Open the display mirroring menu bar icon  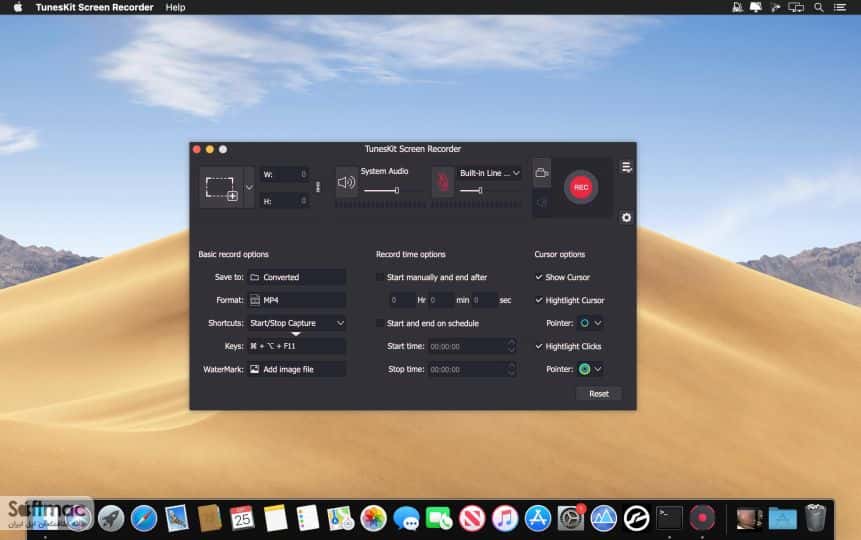tap(796, 7)
